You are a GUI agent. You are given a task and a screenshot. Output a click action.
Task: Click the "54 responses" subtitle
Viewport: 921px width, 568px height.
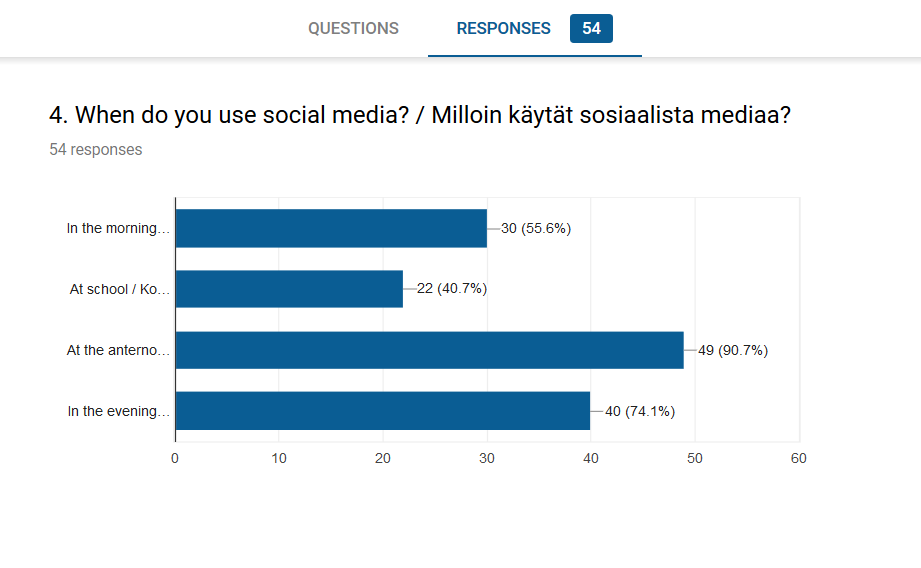(x=96, y=150)
